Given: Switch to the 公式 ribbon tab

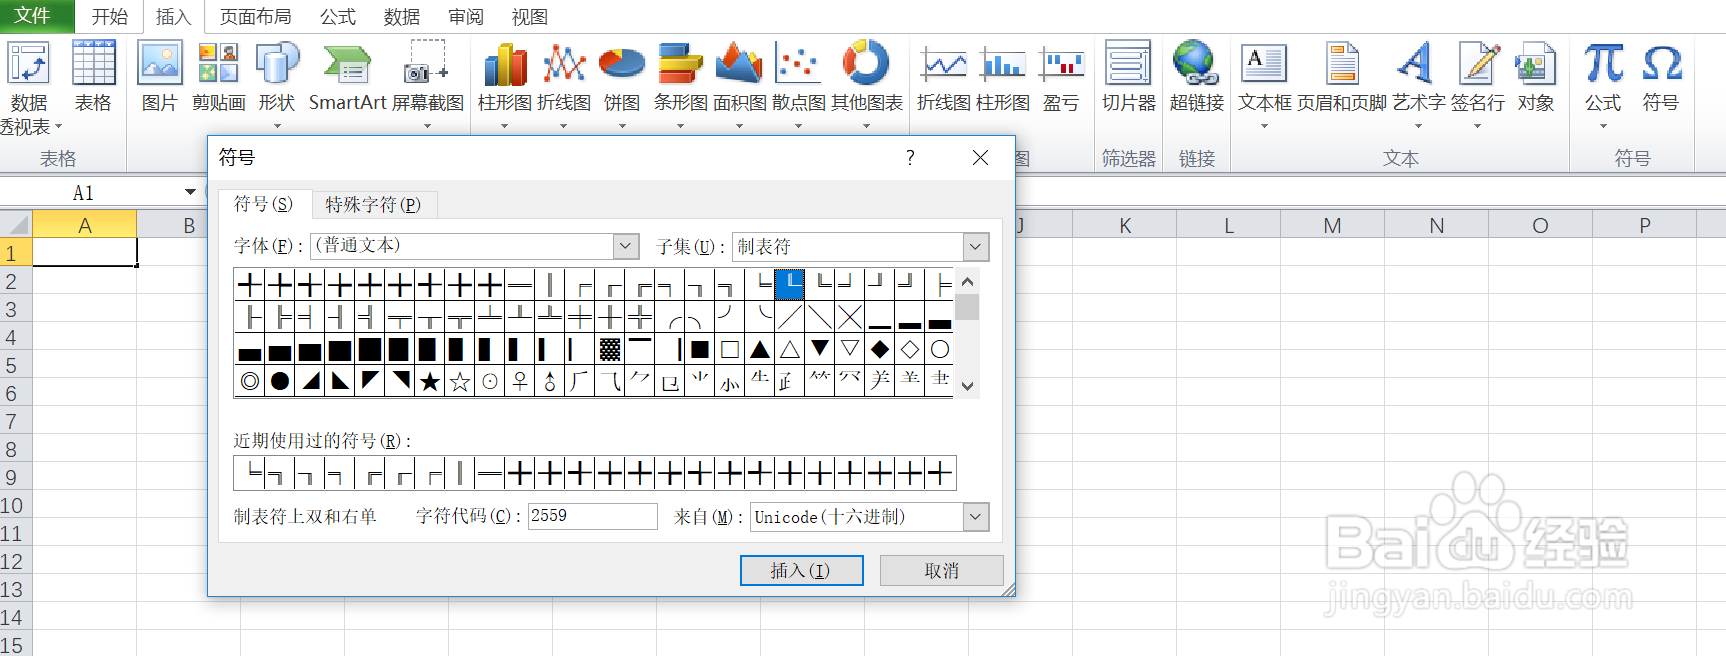Looking at the screenshot, I should 338,17.
